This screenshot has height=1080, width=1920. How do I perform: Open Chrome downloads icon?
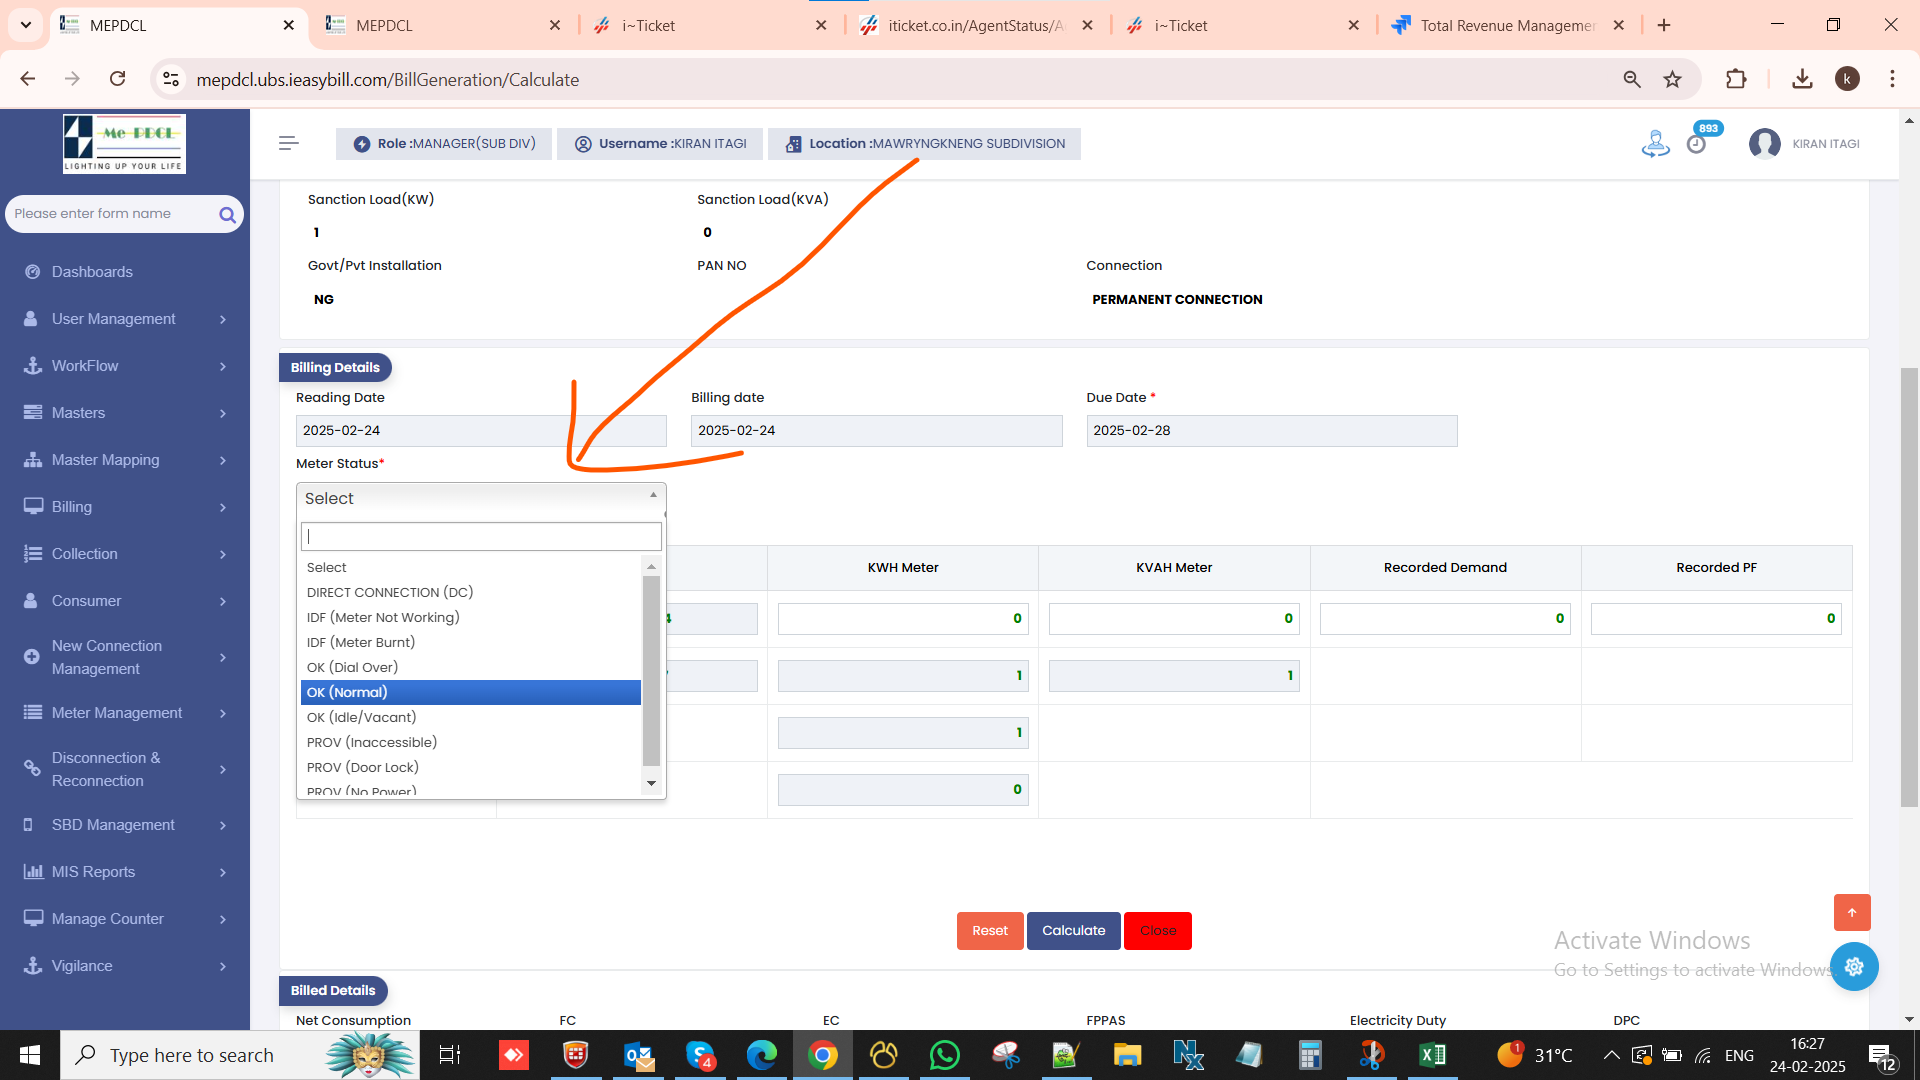(x=1802, y=79)
